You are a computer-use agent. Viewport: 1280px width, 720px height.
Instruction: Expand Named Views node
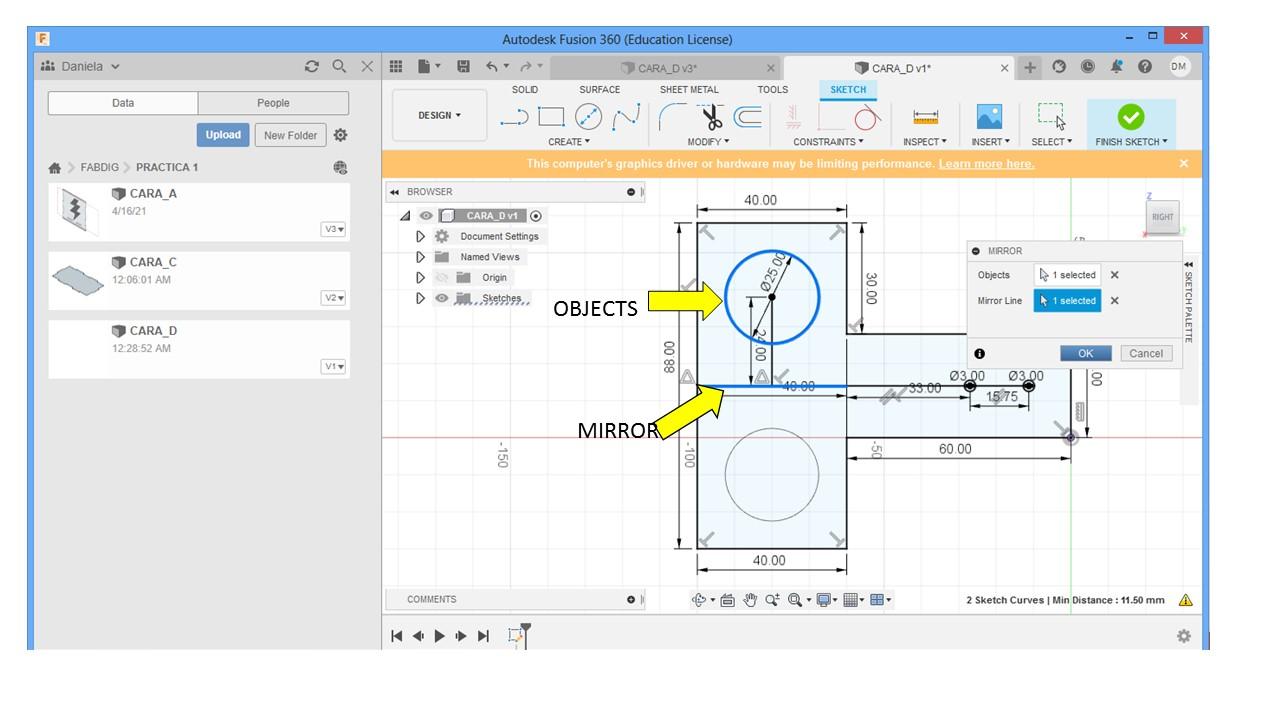tap(421, 257)
